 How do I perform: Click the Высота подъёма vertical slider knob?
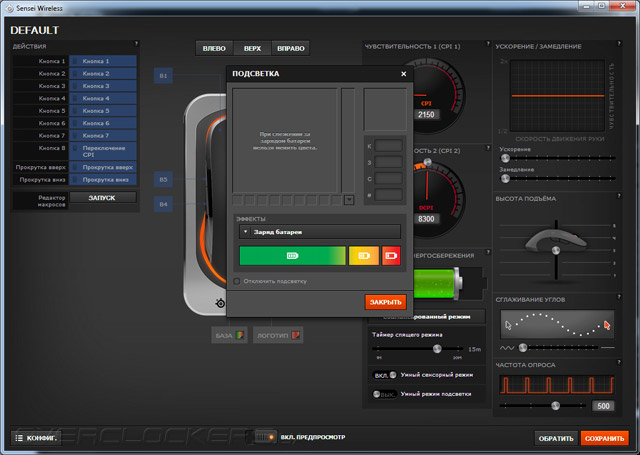pos(556,251)
